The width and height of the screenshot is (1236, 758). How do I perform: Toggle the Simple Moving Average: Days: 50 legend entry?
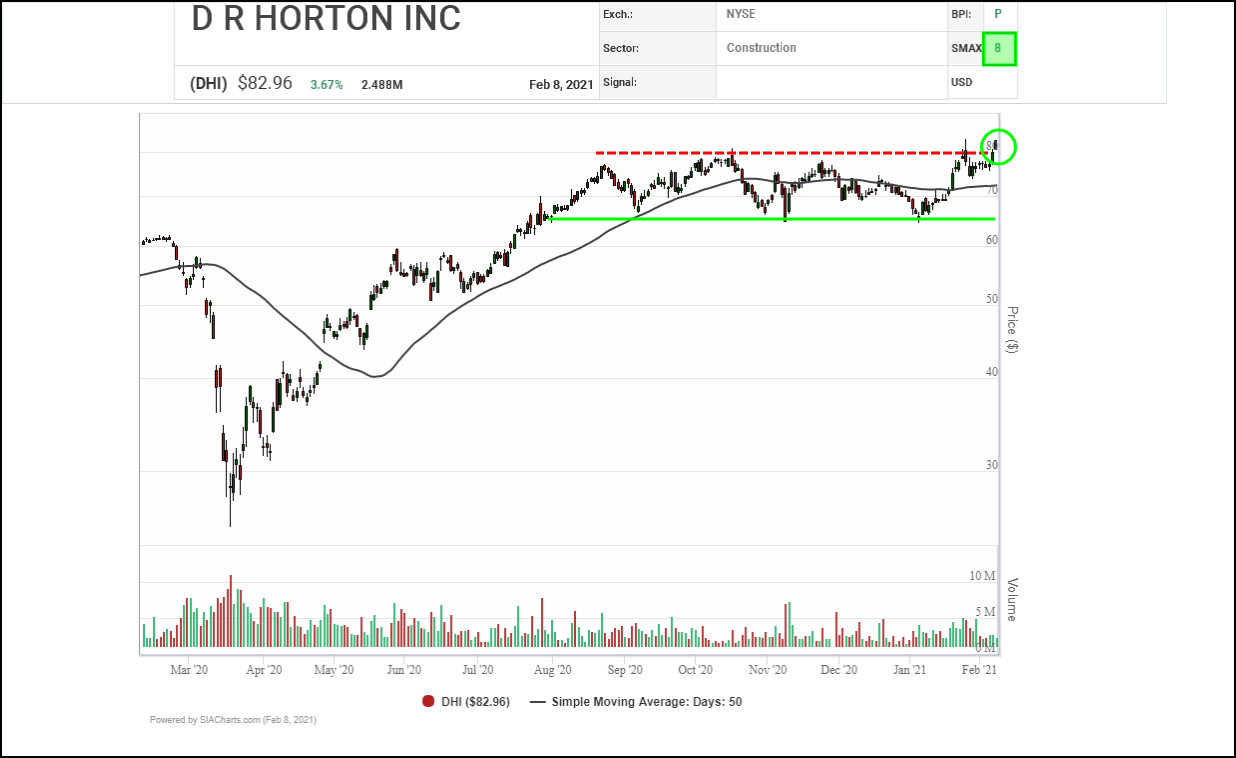(x=646, y=702)
